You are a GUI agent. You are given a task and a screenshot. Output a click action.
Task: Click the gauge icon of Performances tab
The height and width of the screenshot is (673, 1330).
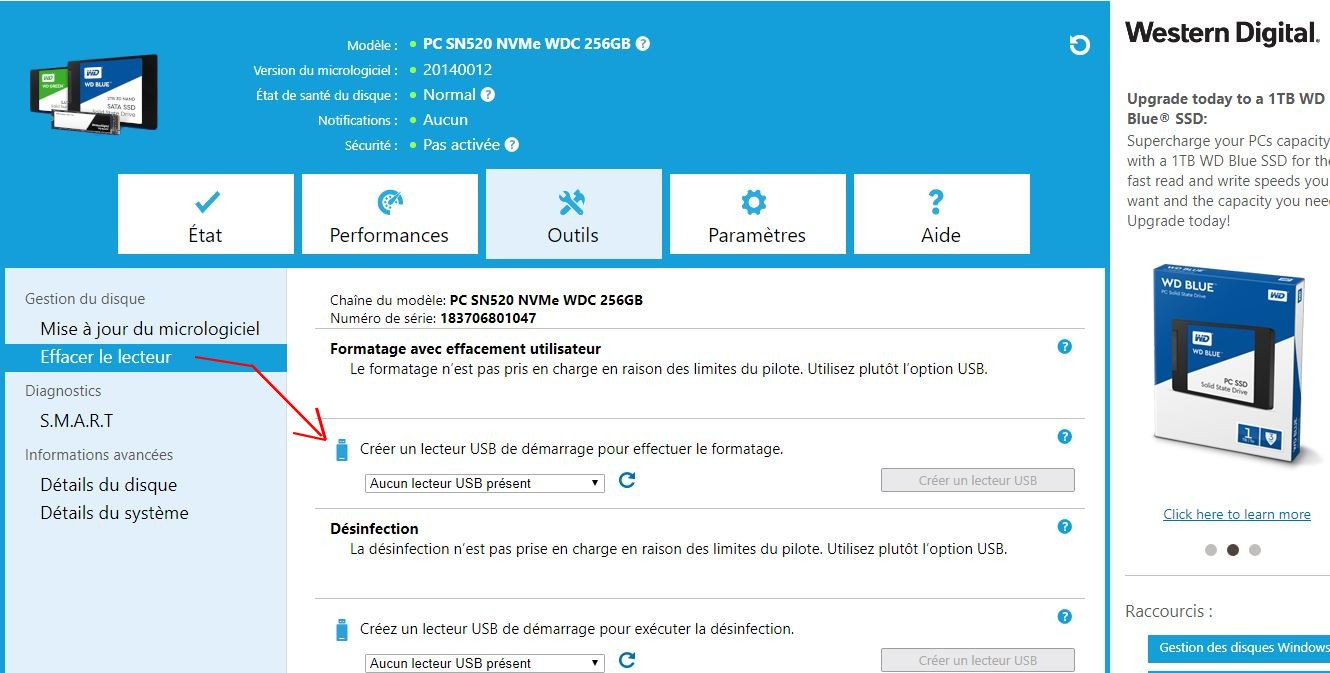[x=389, y=203]
